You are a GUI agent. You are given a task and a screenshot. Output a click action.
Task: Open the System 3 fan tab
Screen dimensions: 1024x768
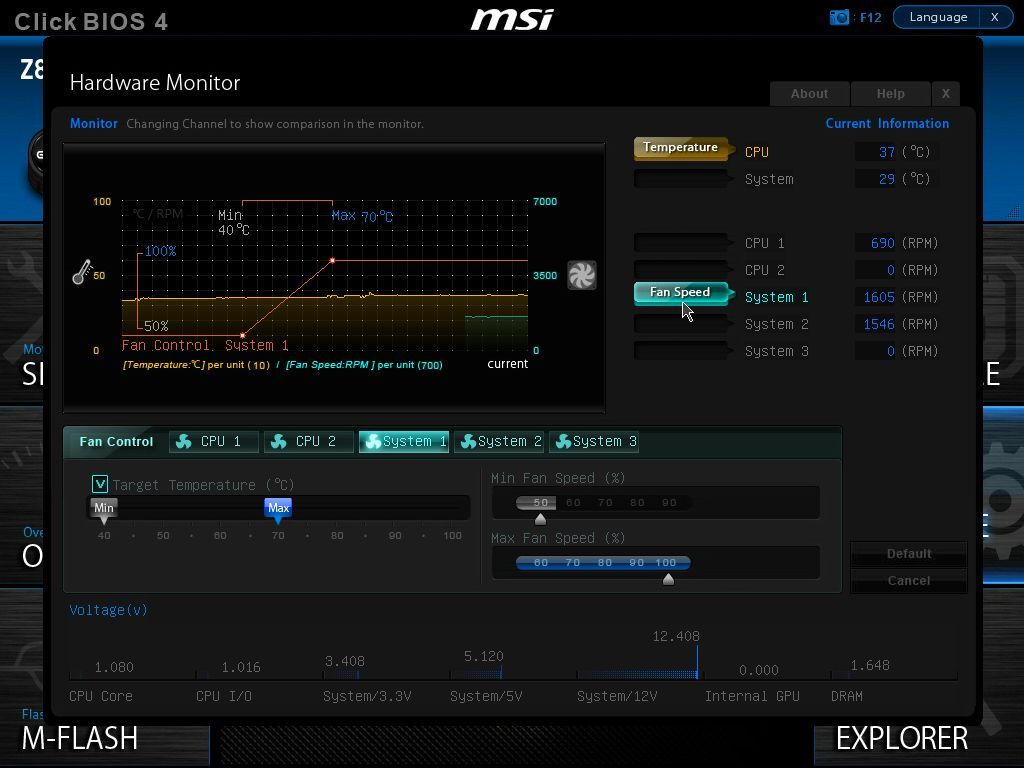pos(594,441)
